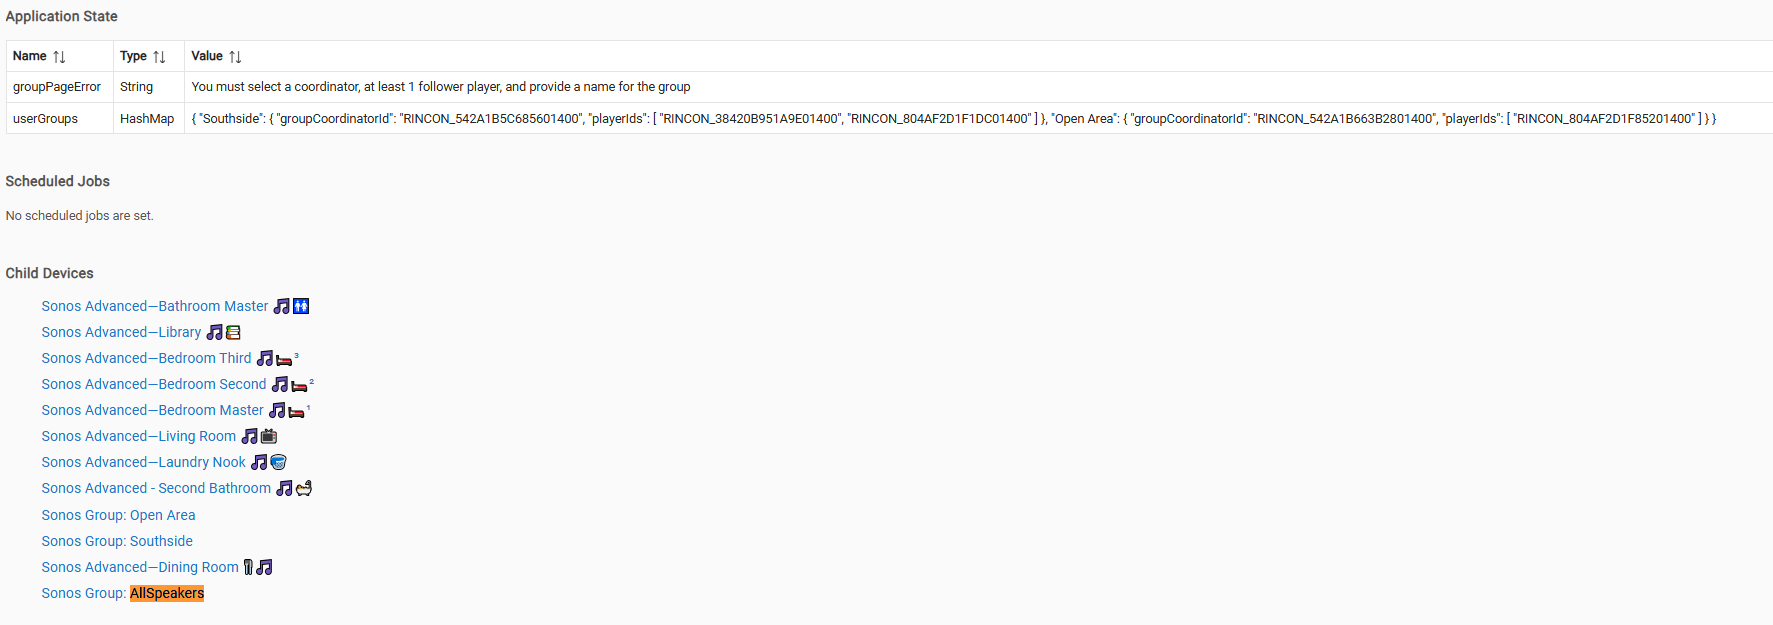Click music note icon next to Laundry Nook
The width and height of the screenshot is (1773, 625).
259,462
